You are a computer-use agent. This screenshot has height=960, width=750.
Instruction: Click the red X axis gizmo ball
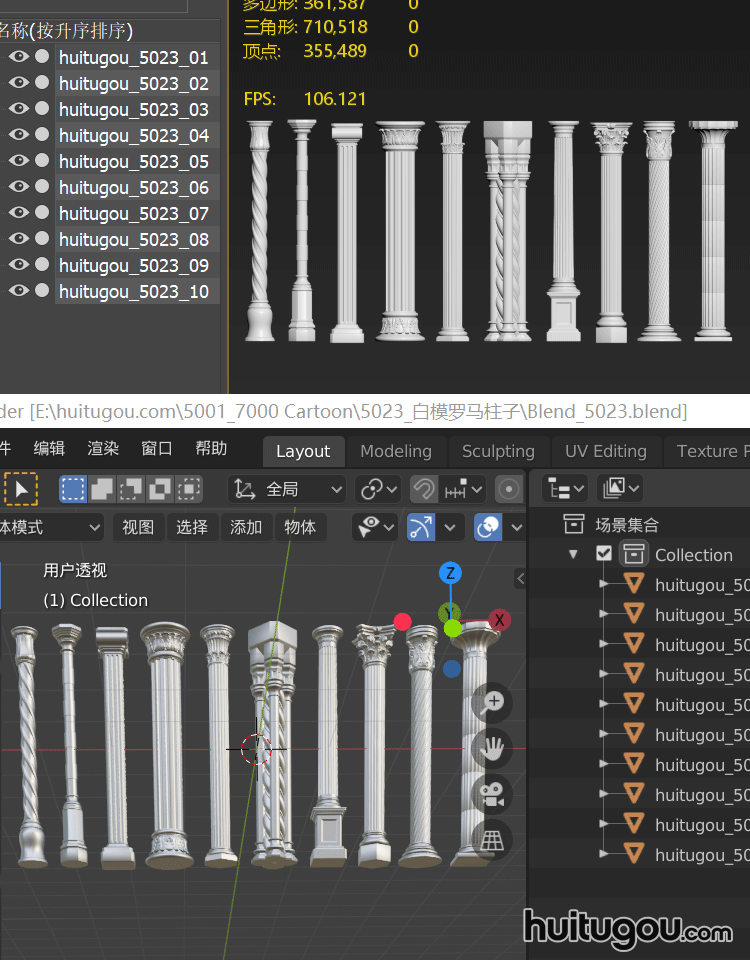click(499, 620)
